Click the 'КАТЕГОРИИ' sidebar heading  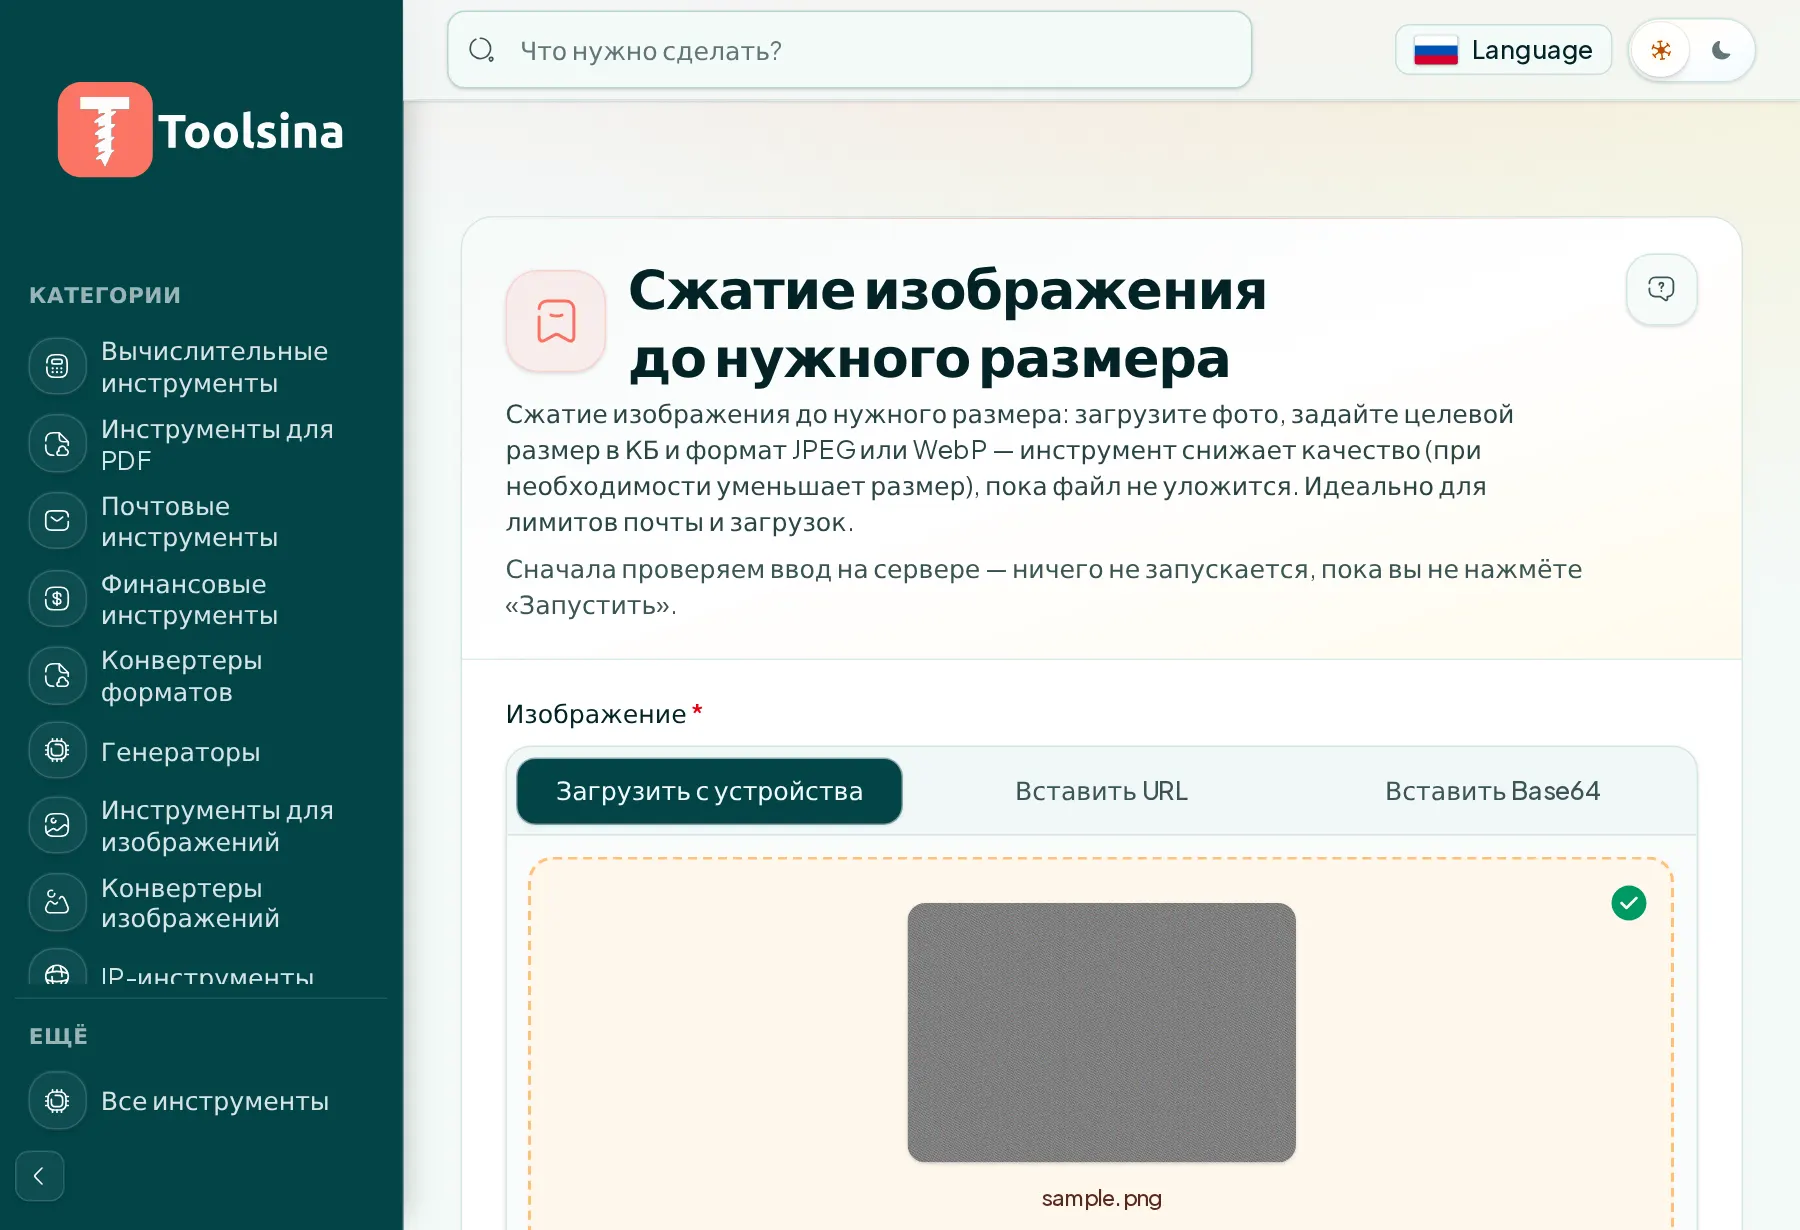point(105,295)
